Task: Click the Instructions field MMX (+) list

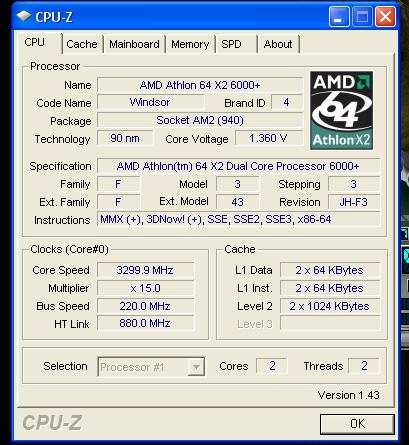Action: coord(238,219)
